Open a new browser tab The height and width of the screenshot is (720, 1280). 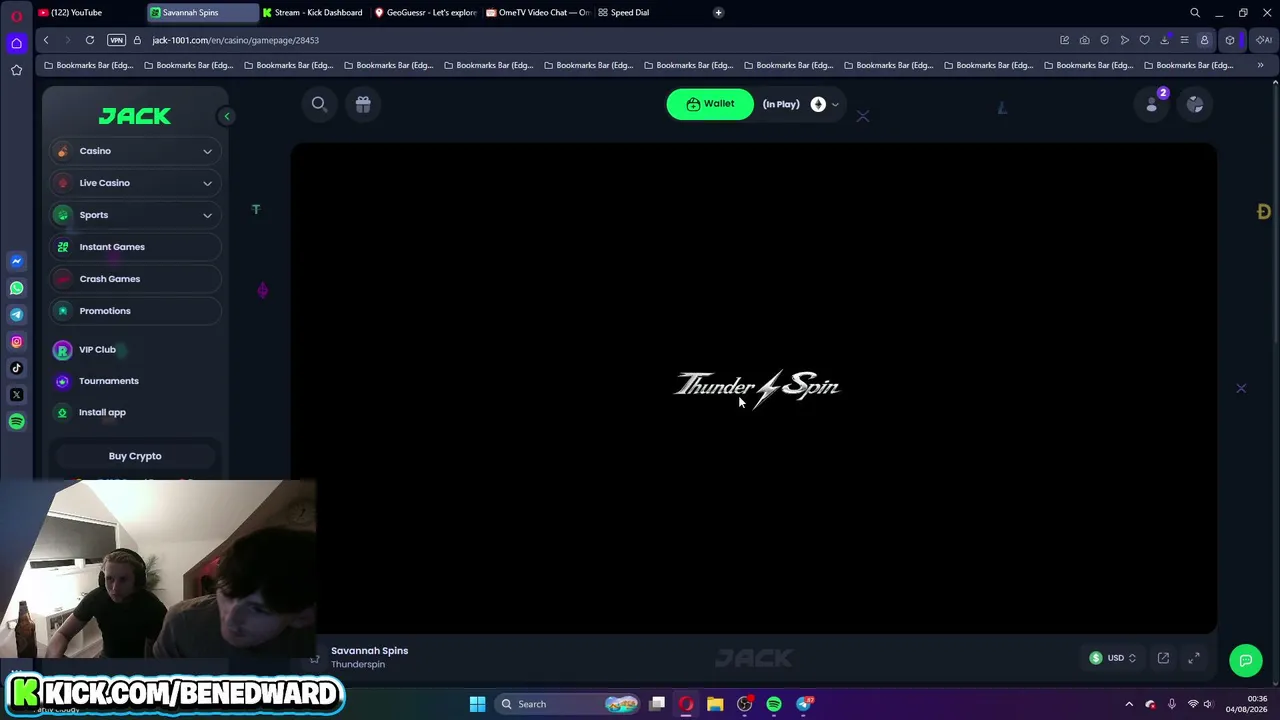point(718,13)
